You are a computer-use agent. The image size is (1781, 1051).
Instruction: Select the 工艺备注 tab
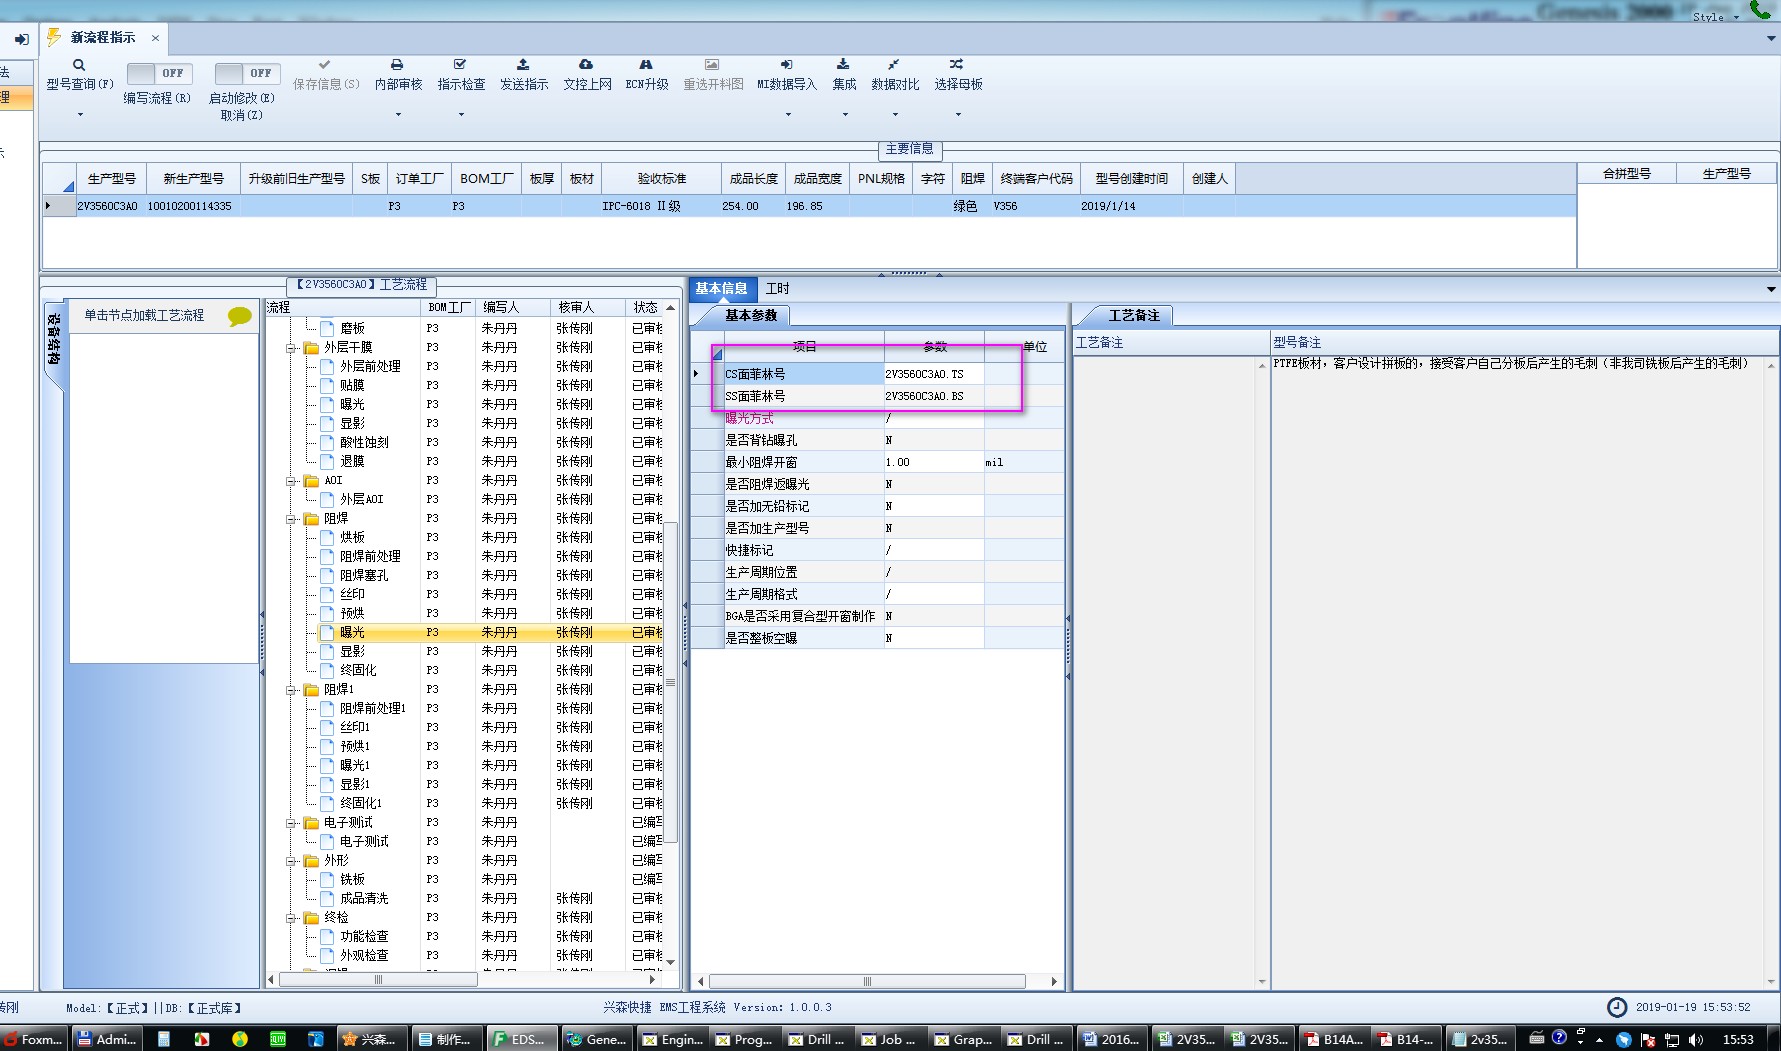(x=1134, y=316)
